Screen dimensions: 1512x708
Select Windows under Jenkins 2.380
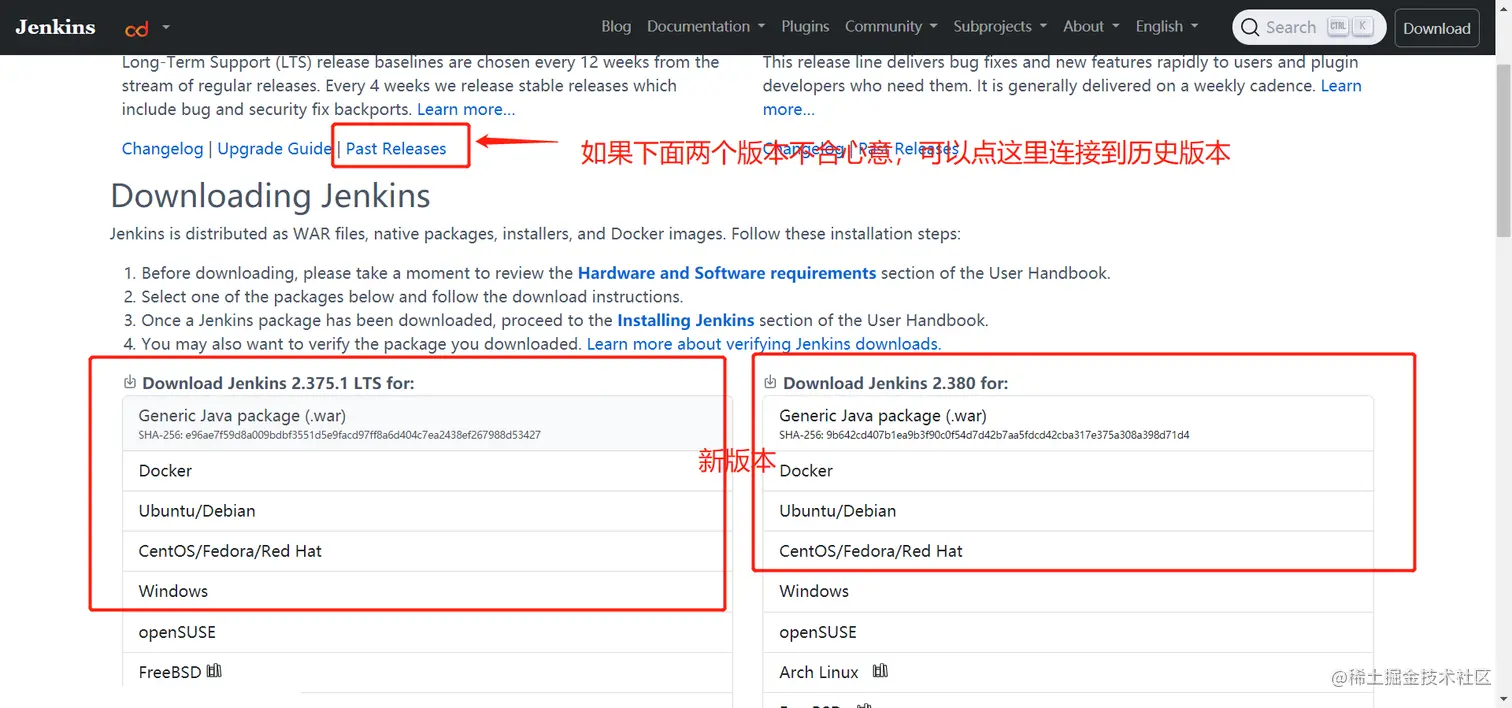coord(1068,591)
